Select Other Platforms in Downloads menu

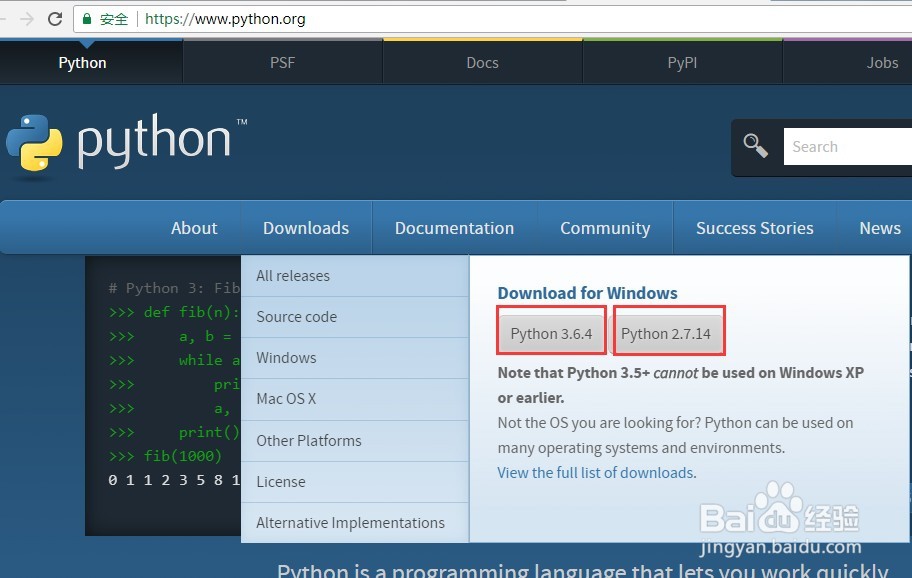tap(355, 441)
